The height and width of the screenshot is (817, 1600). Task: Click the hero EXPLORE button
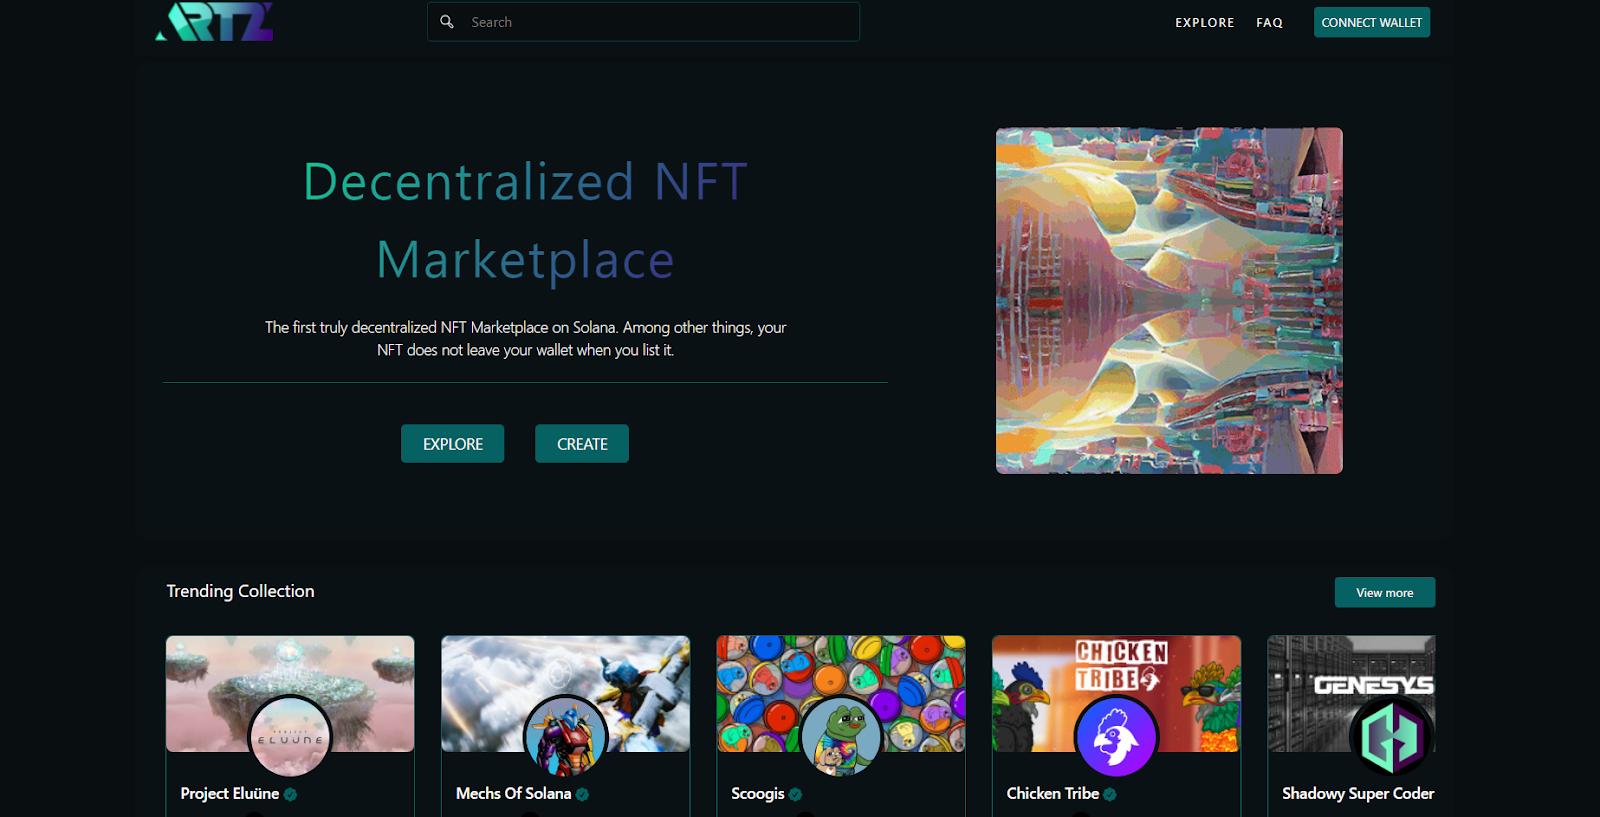[x=452, y=444]
